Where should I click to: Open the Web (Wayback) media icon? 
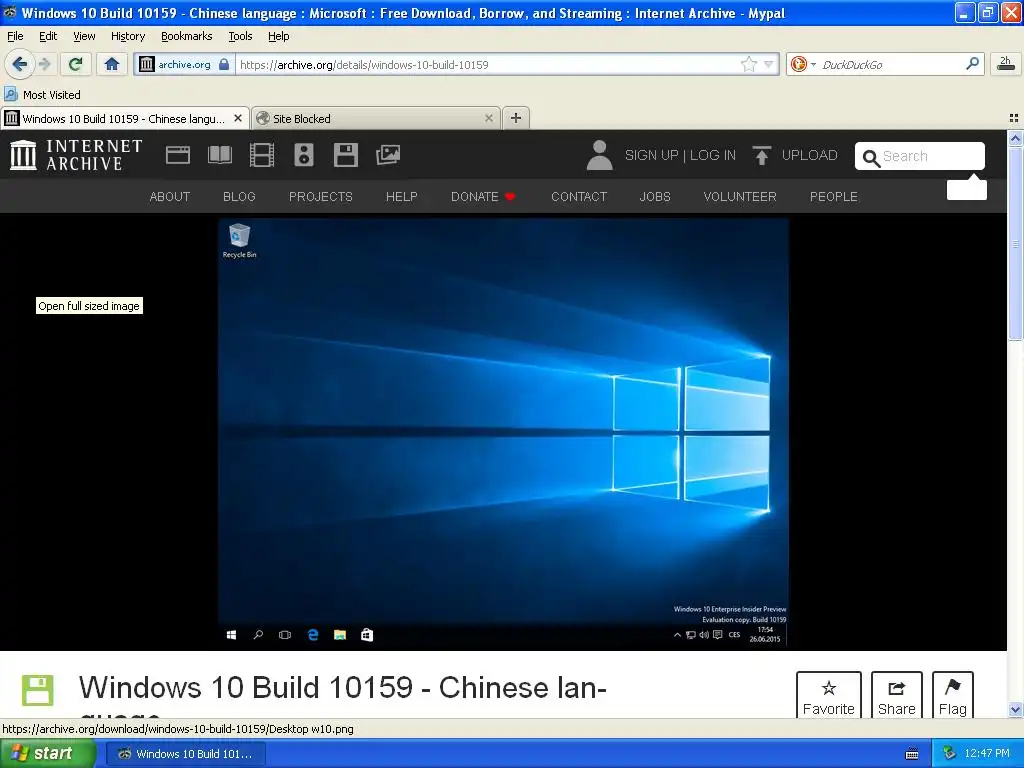click(178, 155)
